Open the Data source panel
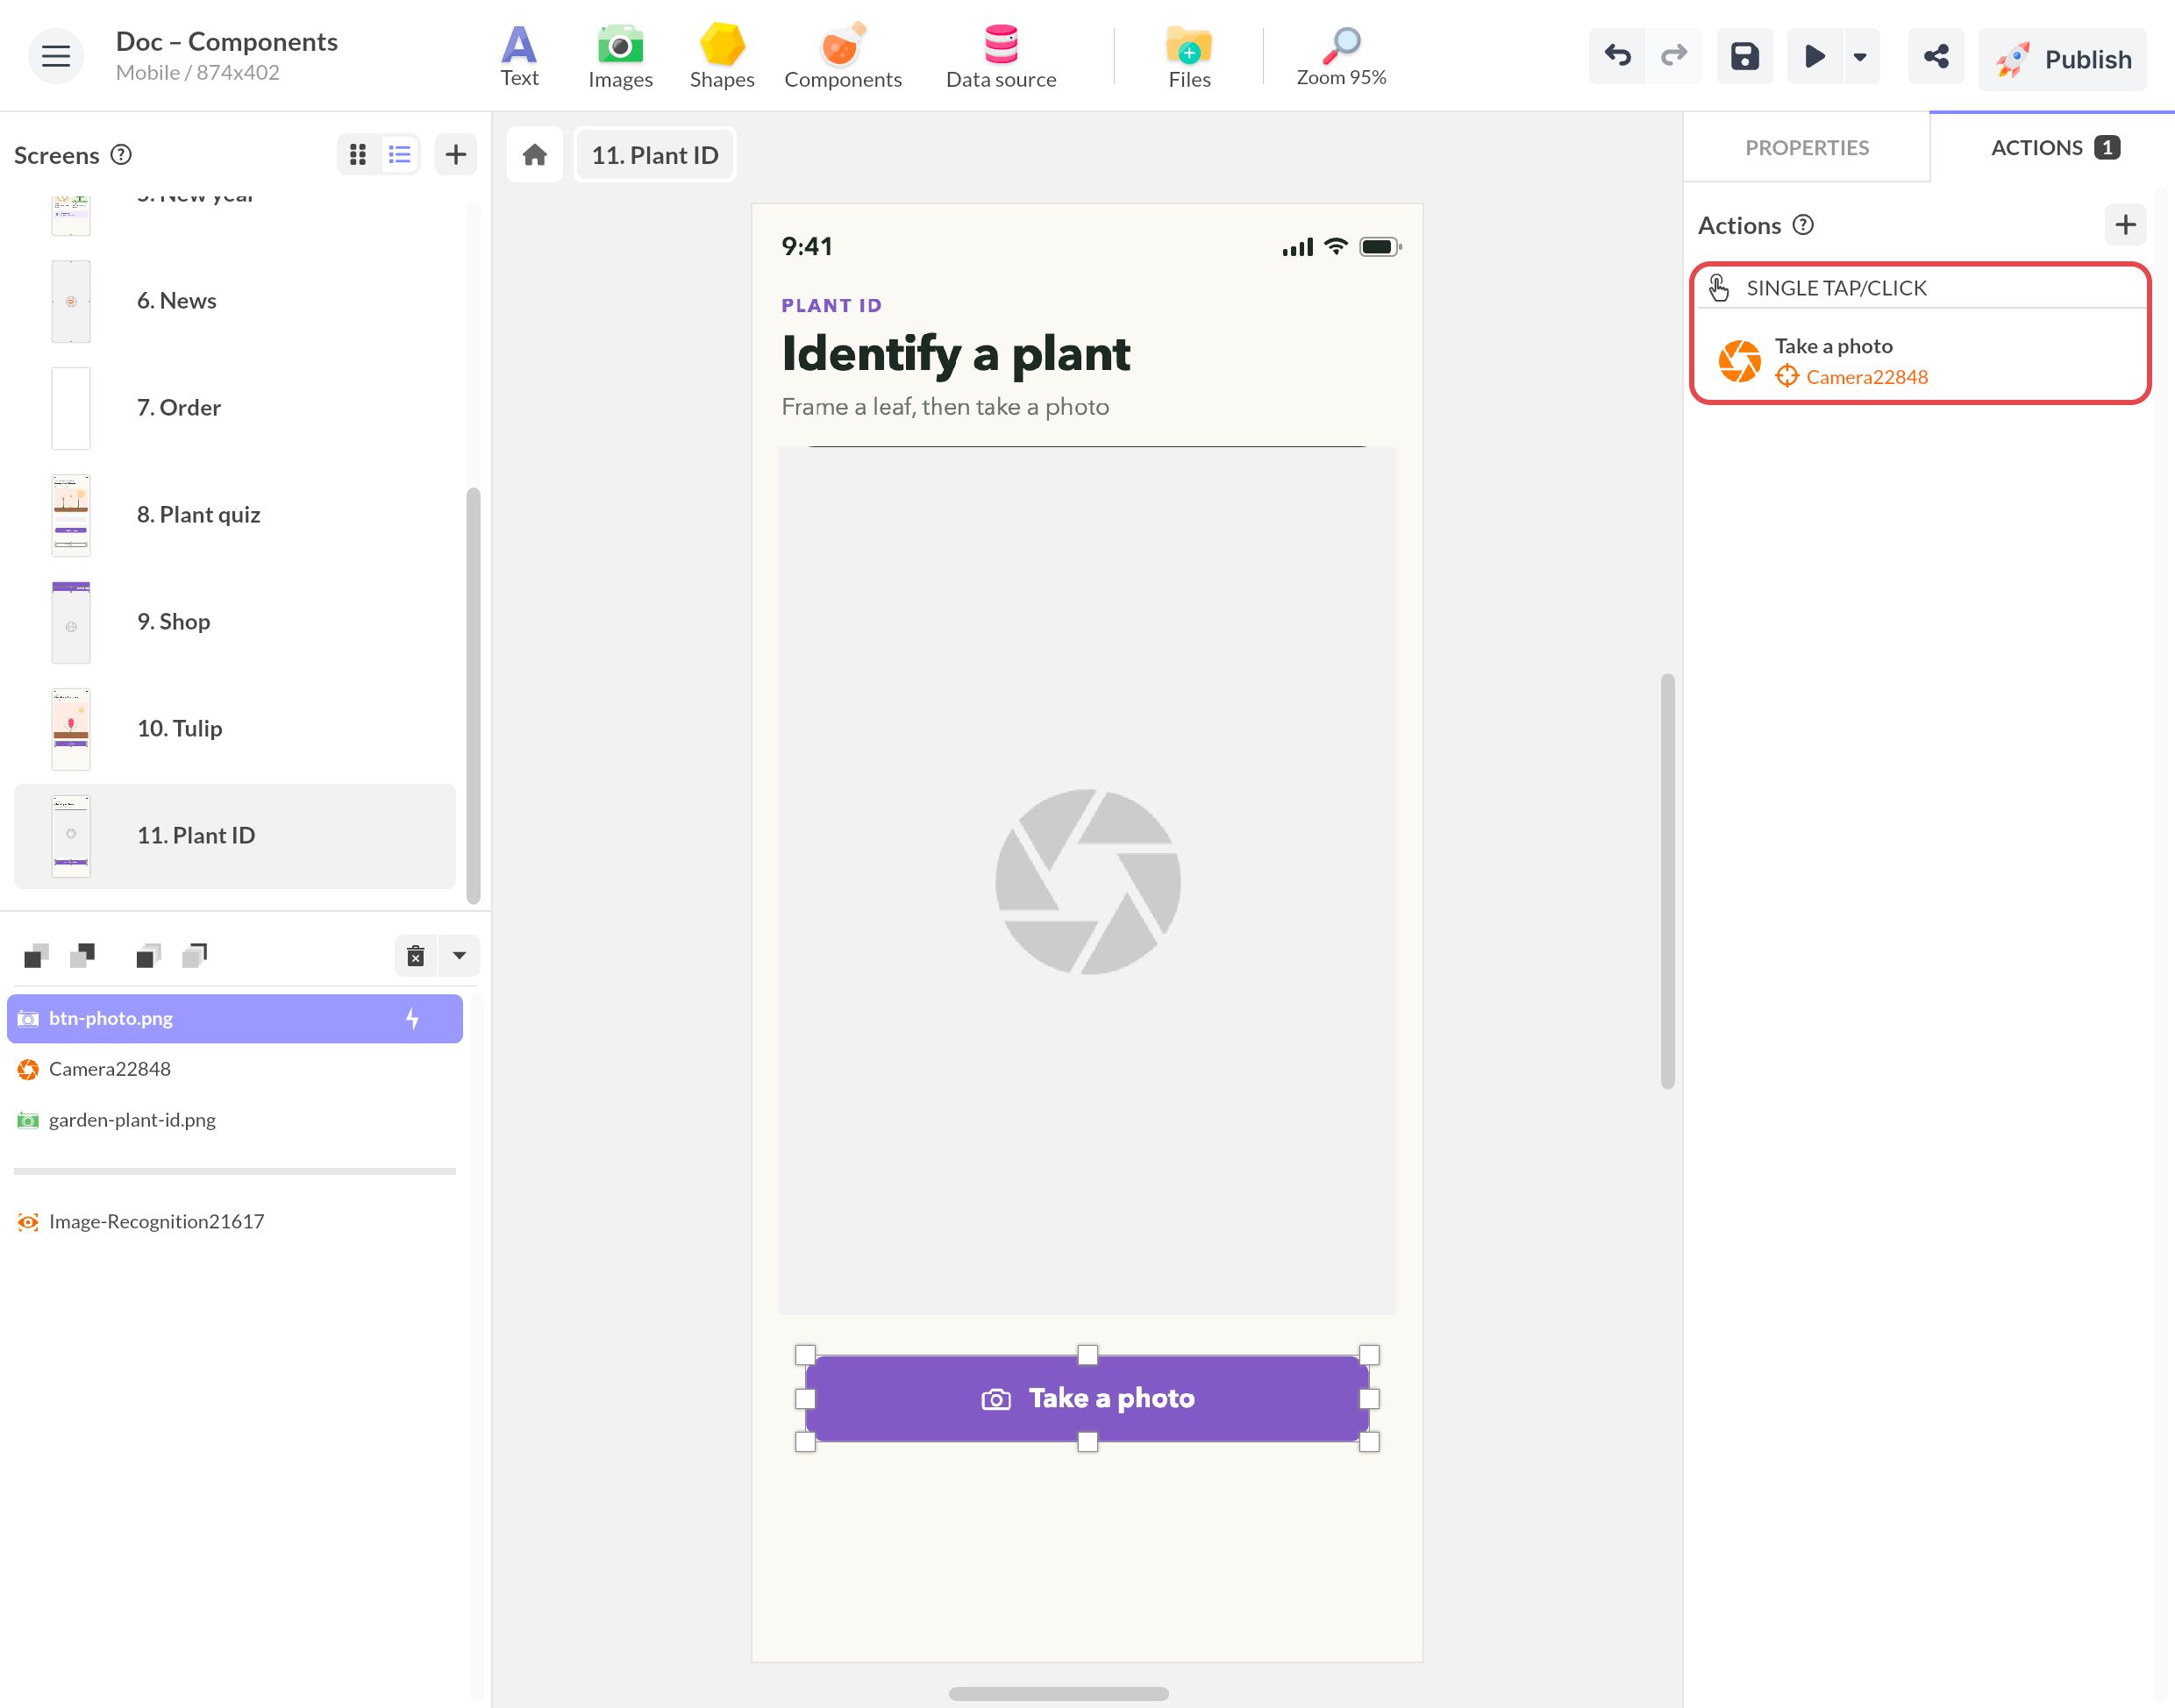Image resolution: width=2175 pixels, height=1708 pixels. pos(1001,56)
